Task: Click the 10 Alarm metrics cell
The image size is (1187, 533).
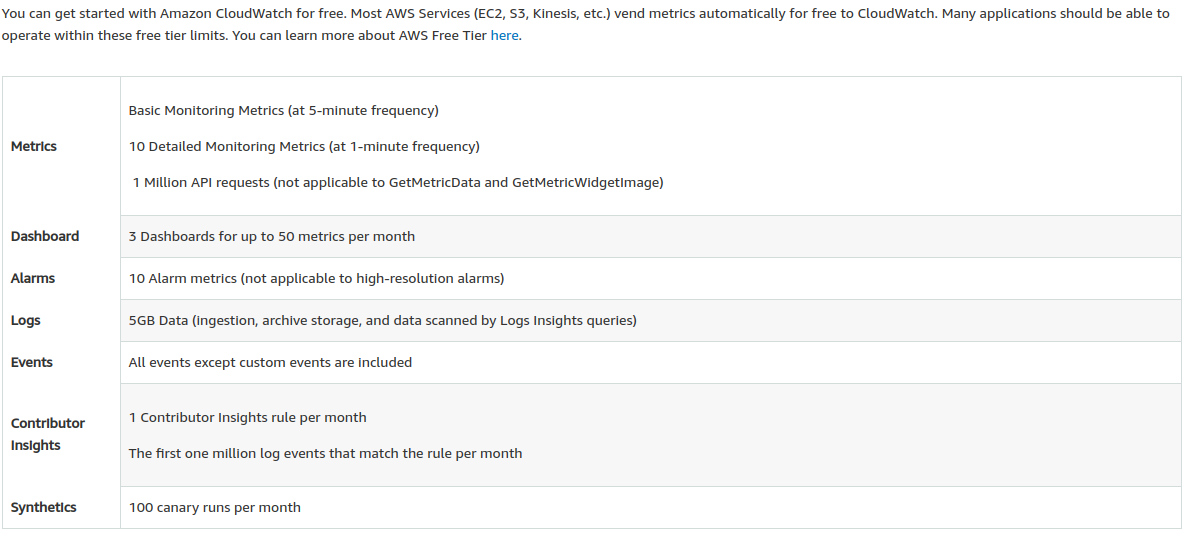Action: coord(316,278)
